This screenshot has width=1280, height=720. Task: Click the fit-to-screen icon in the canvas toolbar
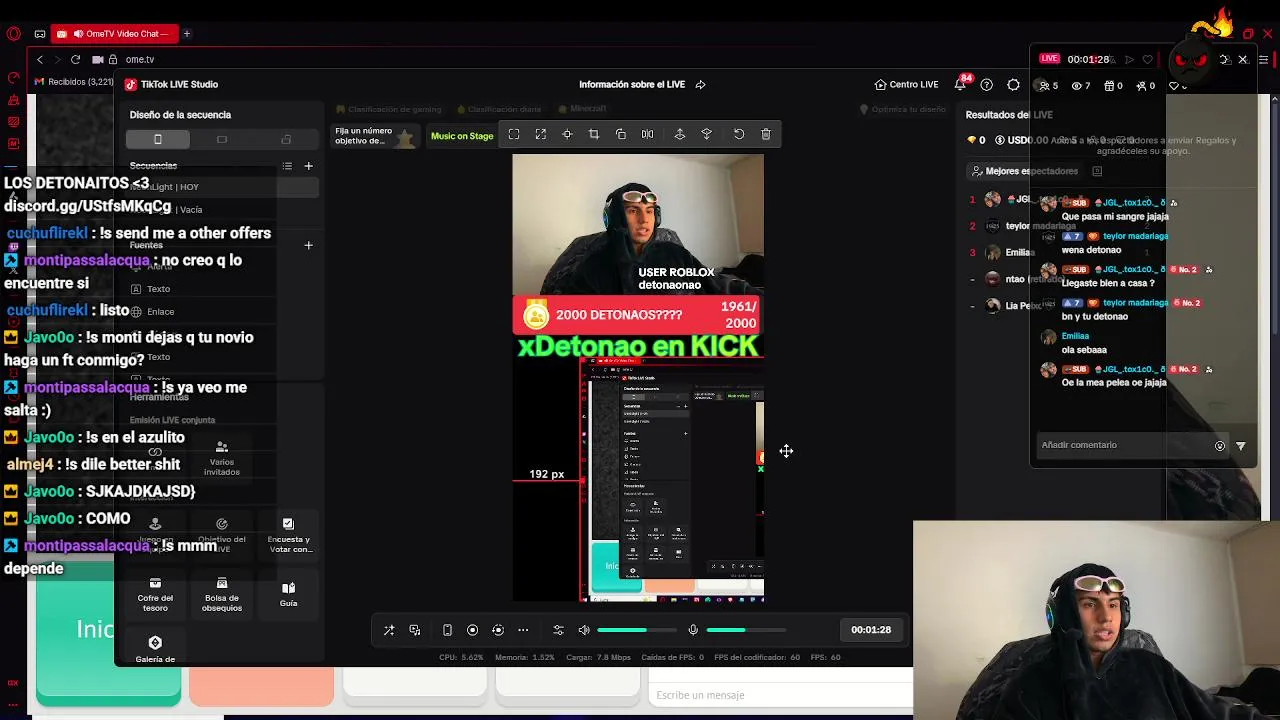(514, 134)
